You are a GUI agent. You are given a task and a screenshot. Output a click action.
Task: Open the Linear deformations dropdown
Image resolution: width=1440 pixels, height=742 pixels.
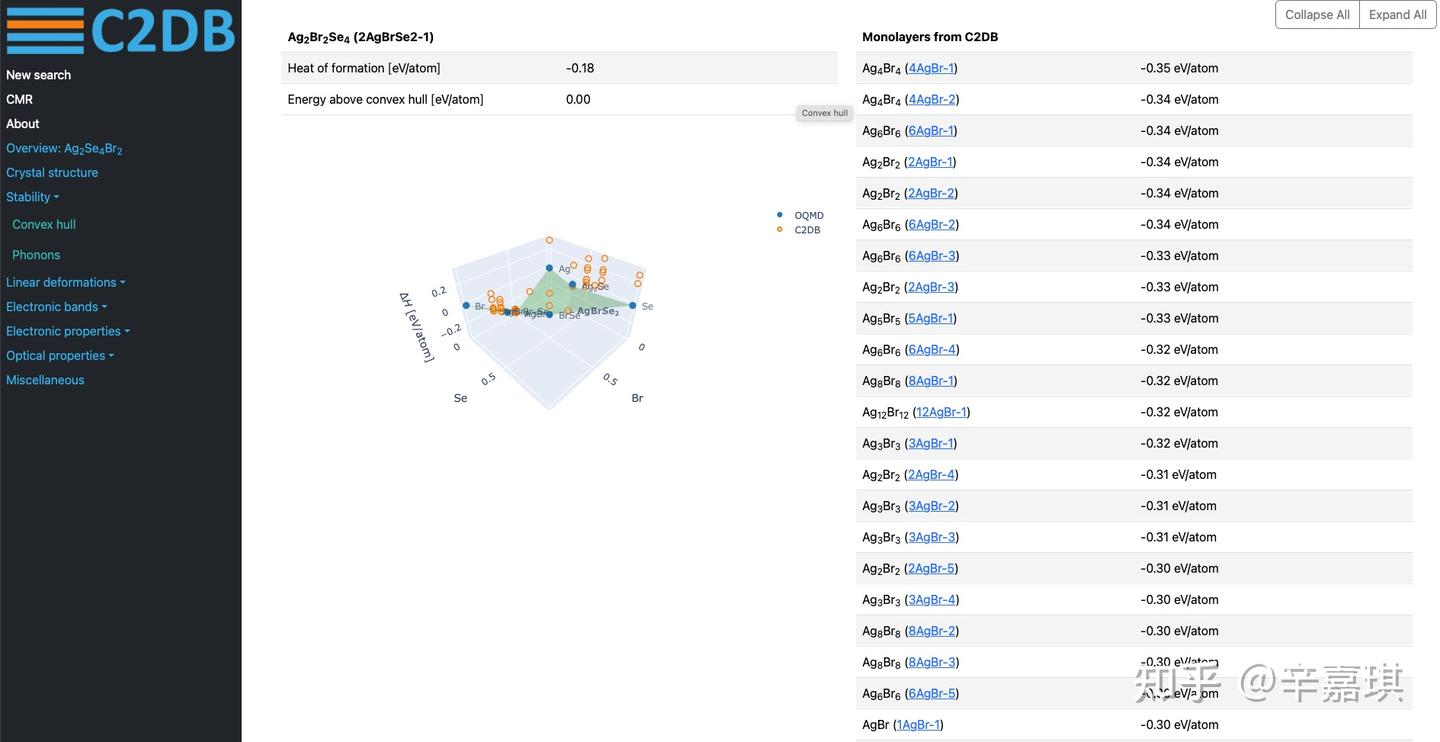point(65,282)
